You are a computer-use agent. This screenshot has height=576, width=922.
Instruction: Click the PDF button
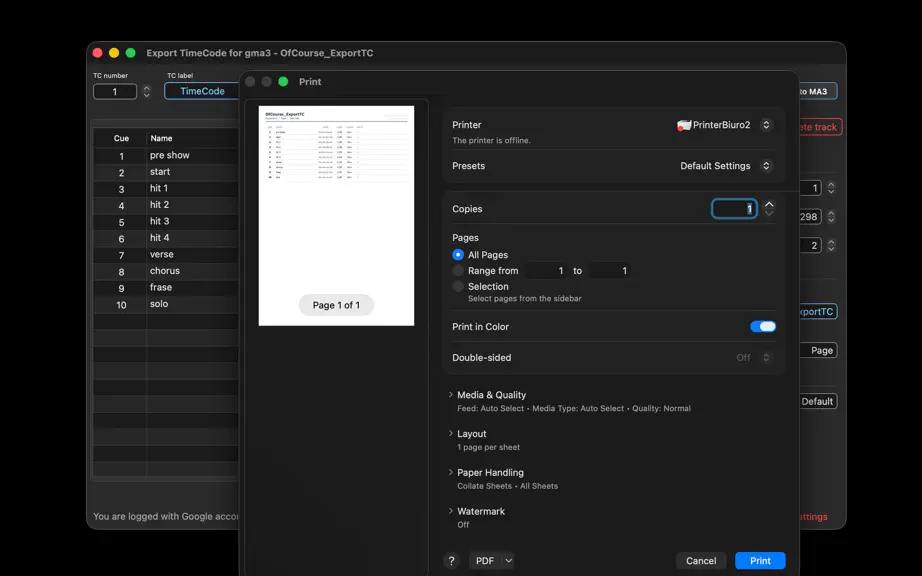pyautogui.click(x=485, y=561)
